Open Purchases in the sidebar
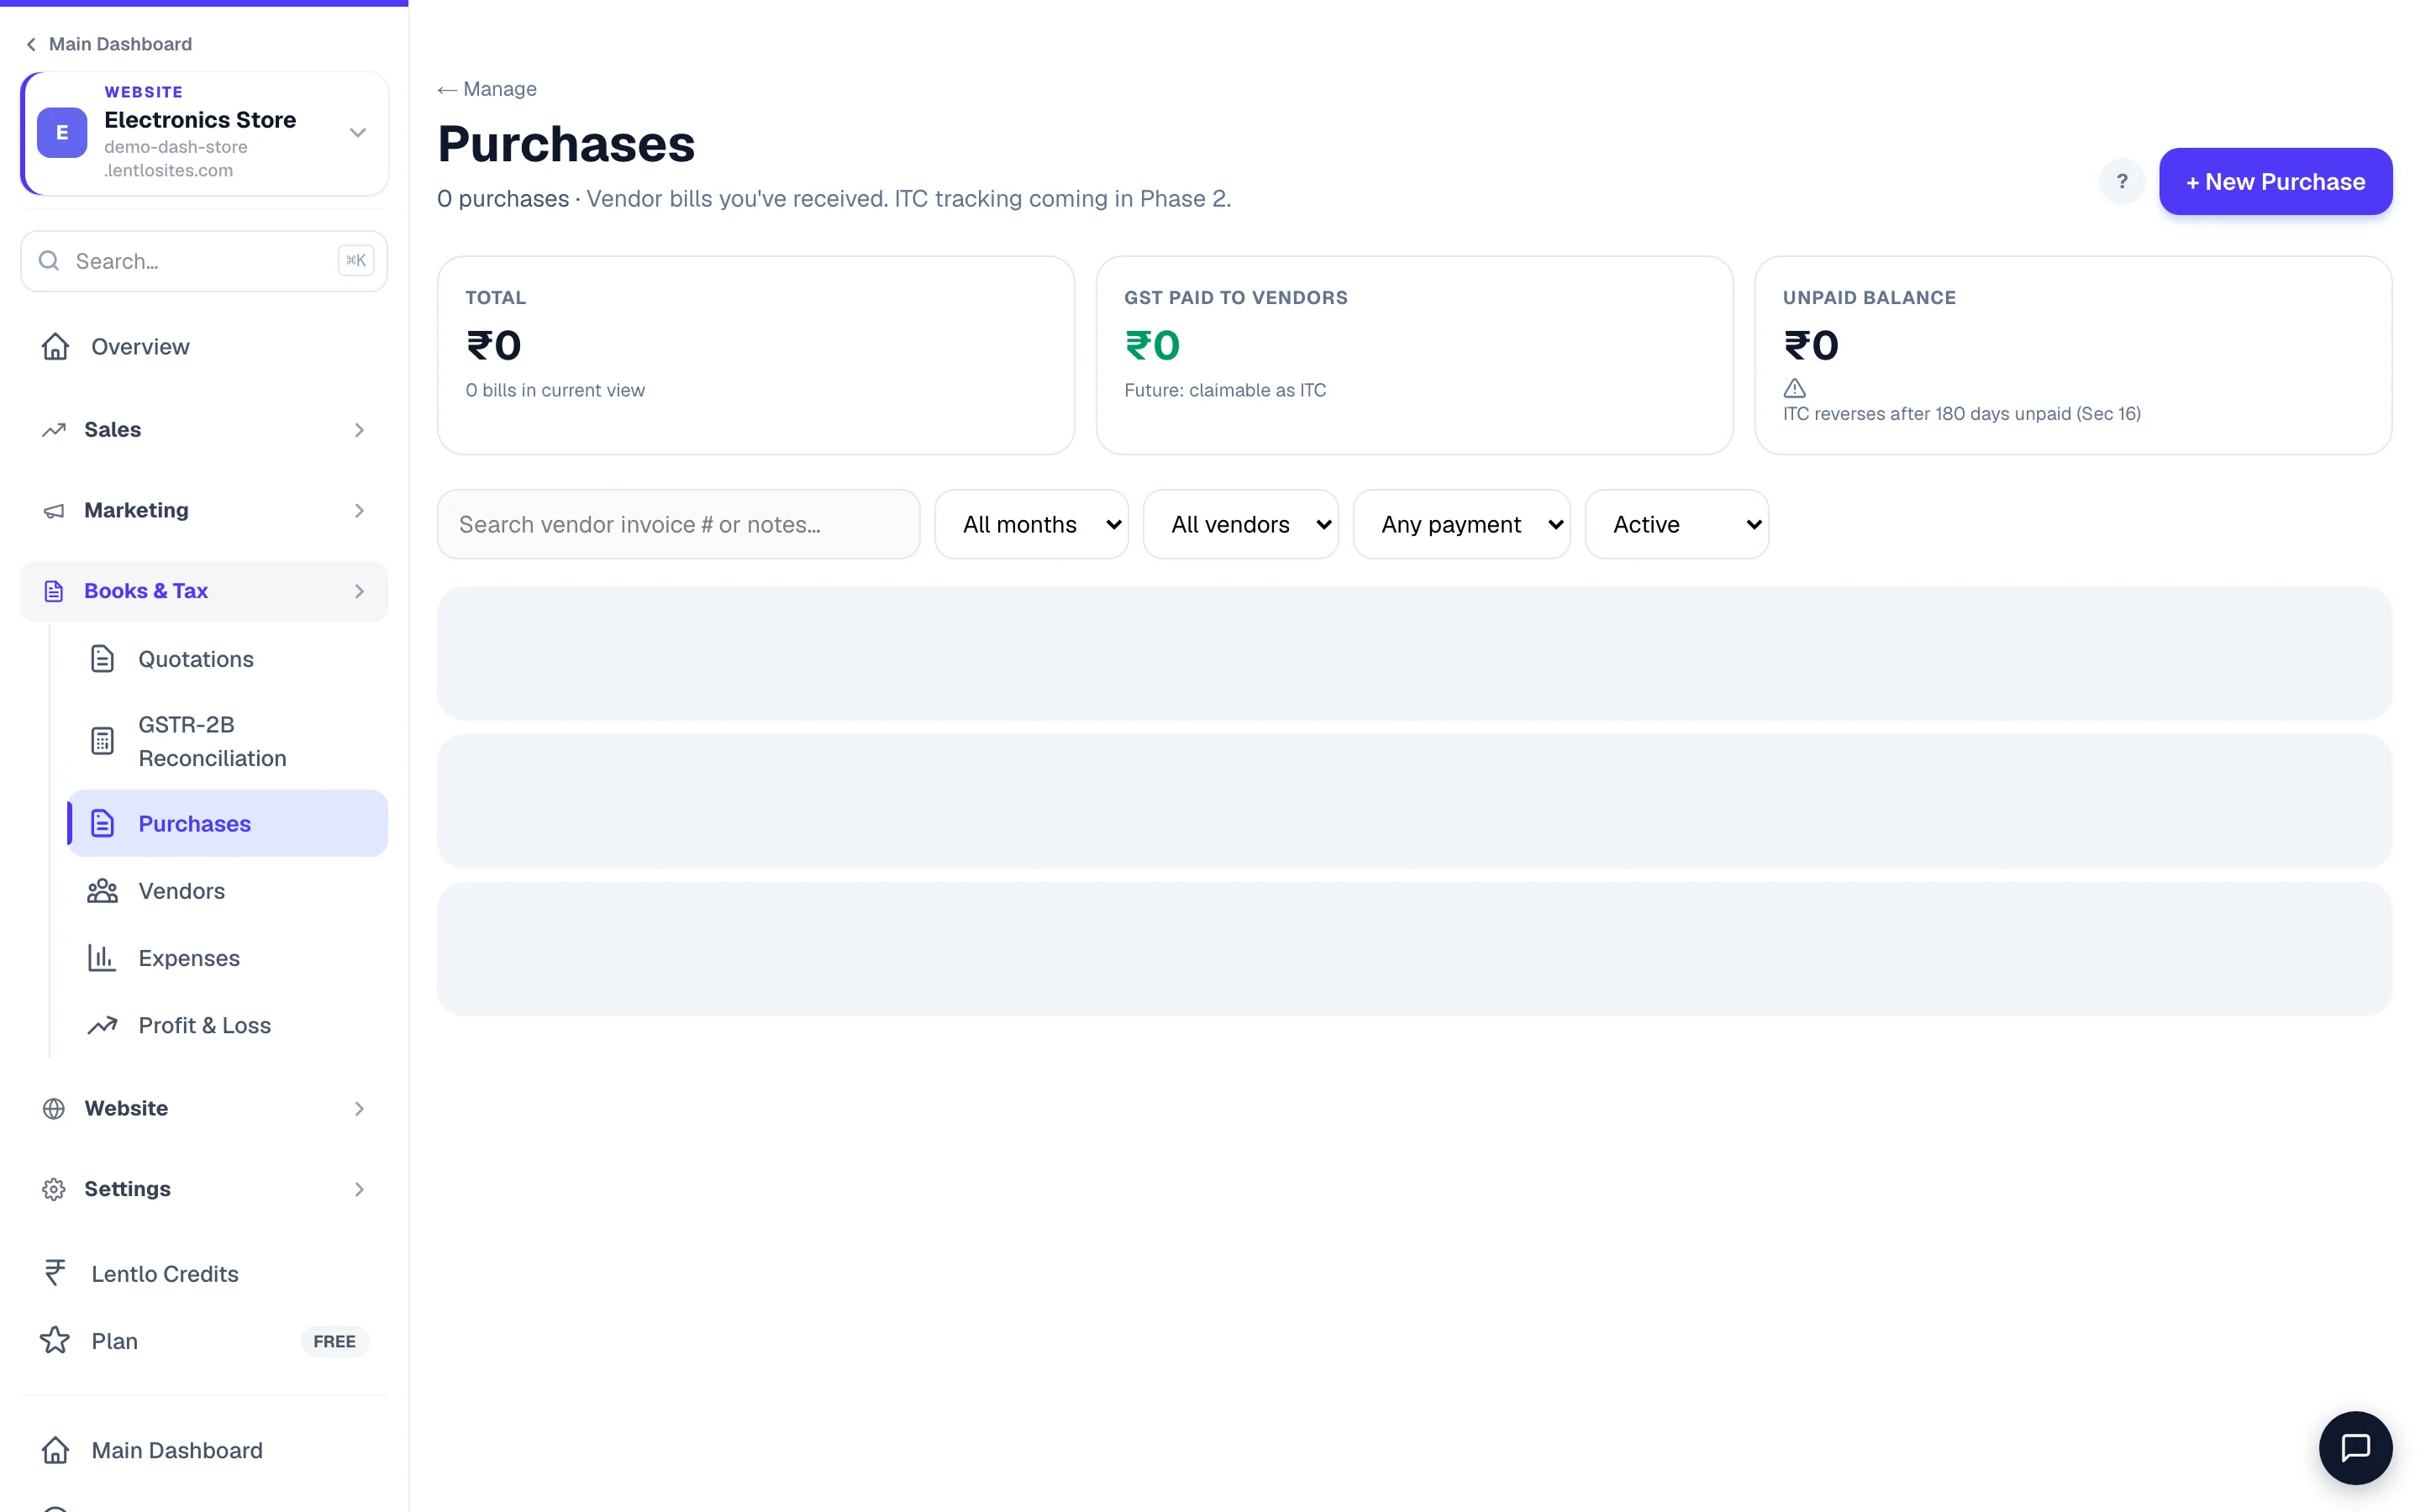The width and height of the screenshot is (2420, 1512). (228, 823)
